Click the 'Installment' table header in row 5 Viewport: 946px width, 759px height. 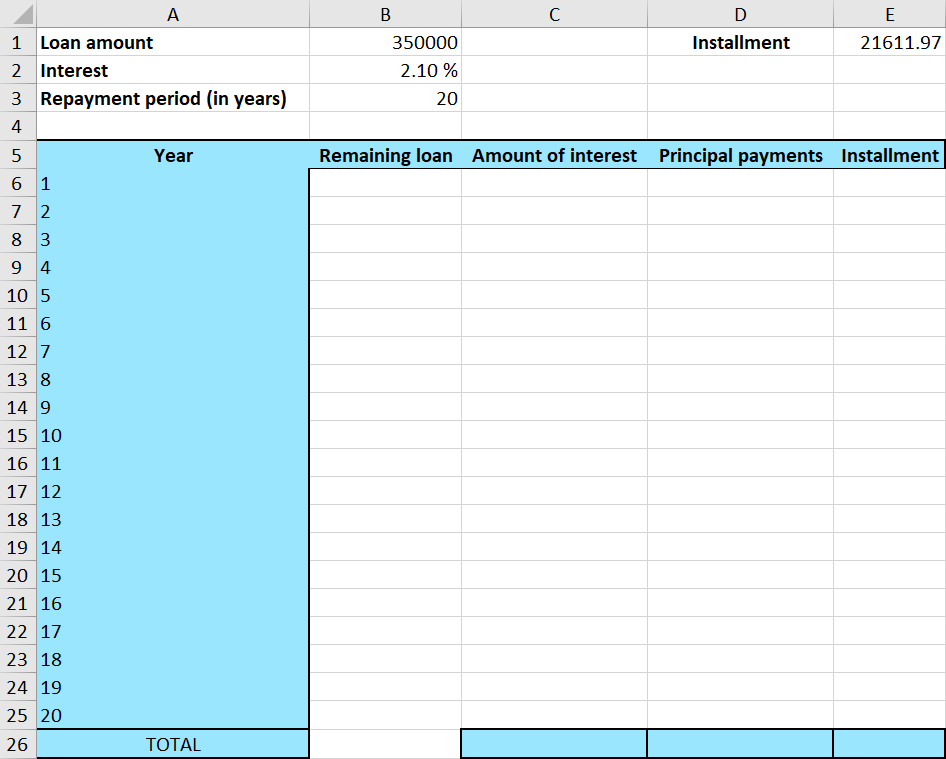pos(889,155)
